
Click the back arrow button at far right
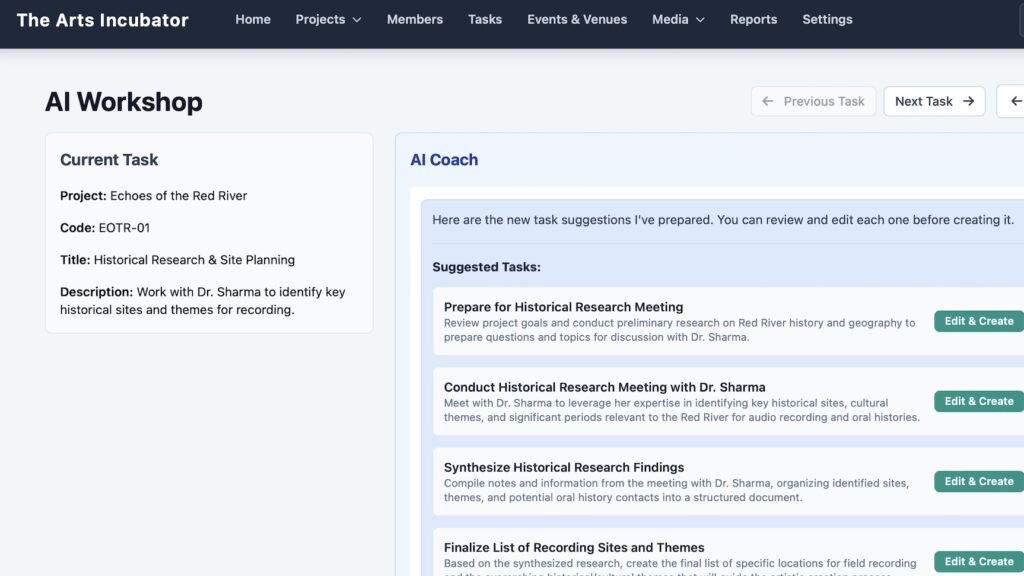(1015, 101)
